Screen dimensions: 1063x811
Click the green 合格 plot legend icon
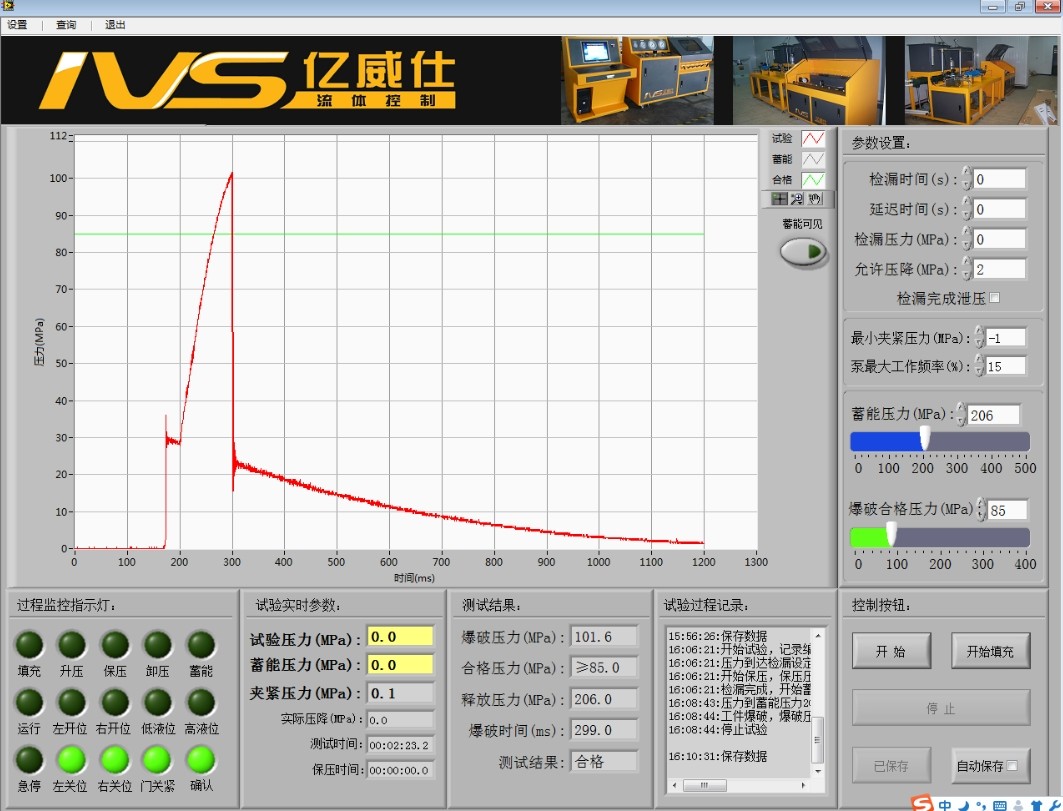[814, 180]
